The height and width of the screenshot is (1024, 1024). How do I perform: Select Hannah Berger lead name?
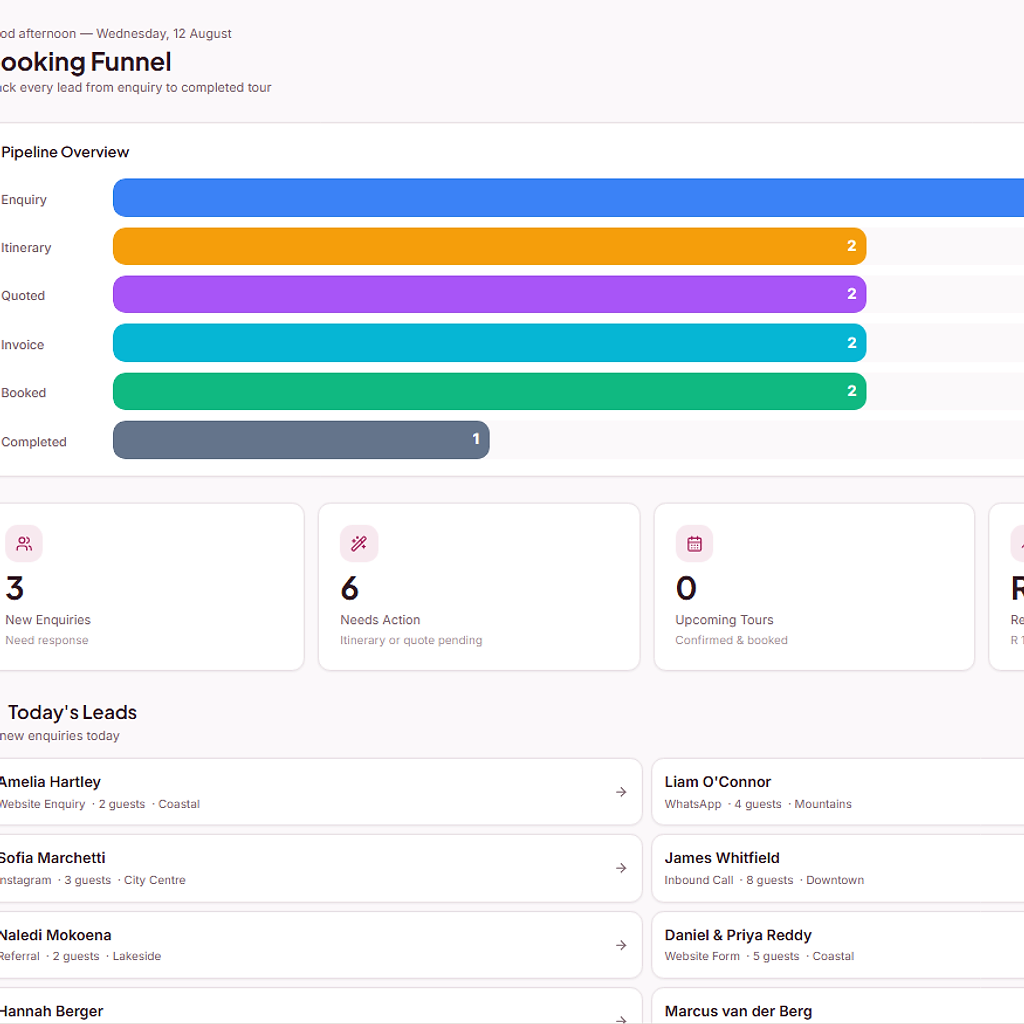click(x=52, y=1011)
